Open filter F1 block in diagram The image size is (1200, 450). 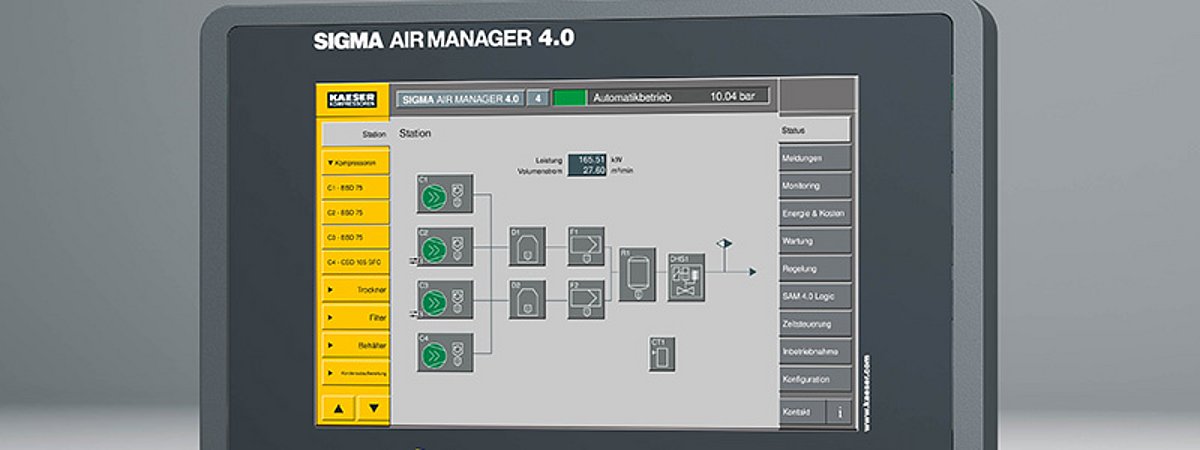point(586,246)
